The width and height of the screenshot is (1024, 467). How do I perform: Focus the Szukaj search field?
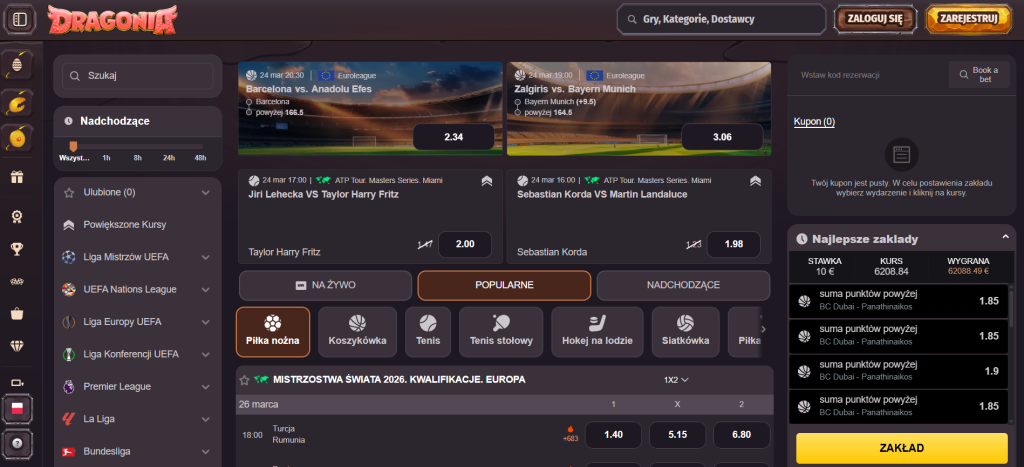coord(138,76)
